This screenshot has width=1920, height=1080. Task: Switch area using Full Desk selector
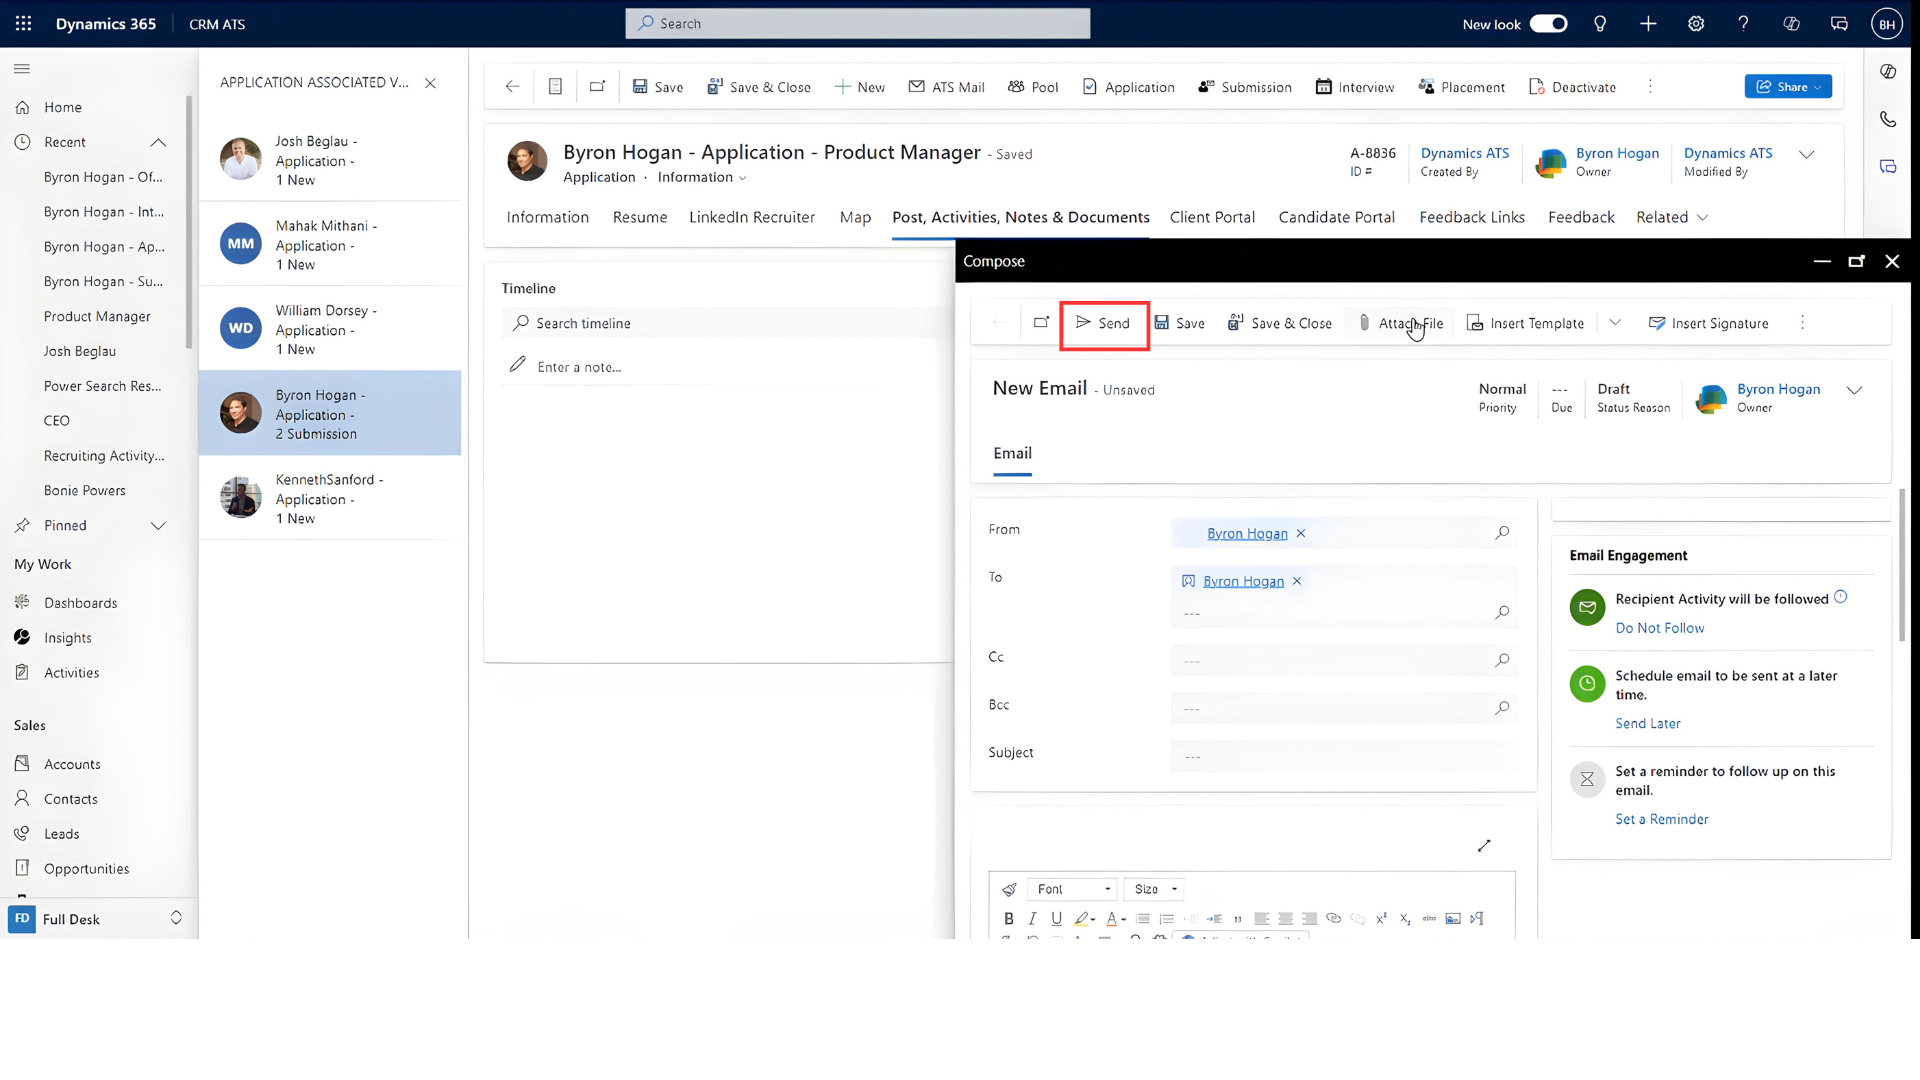98,919
